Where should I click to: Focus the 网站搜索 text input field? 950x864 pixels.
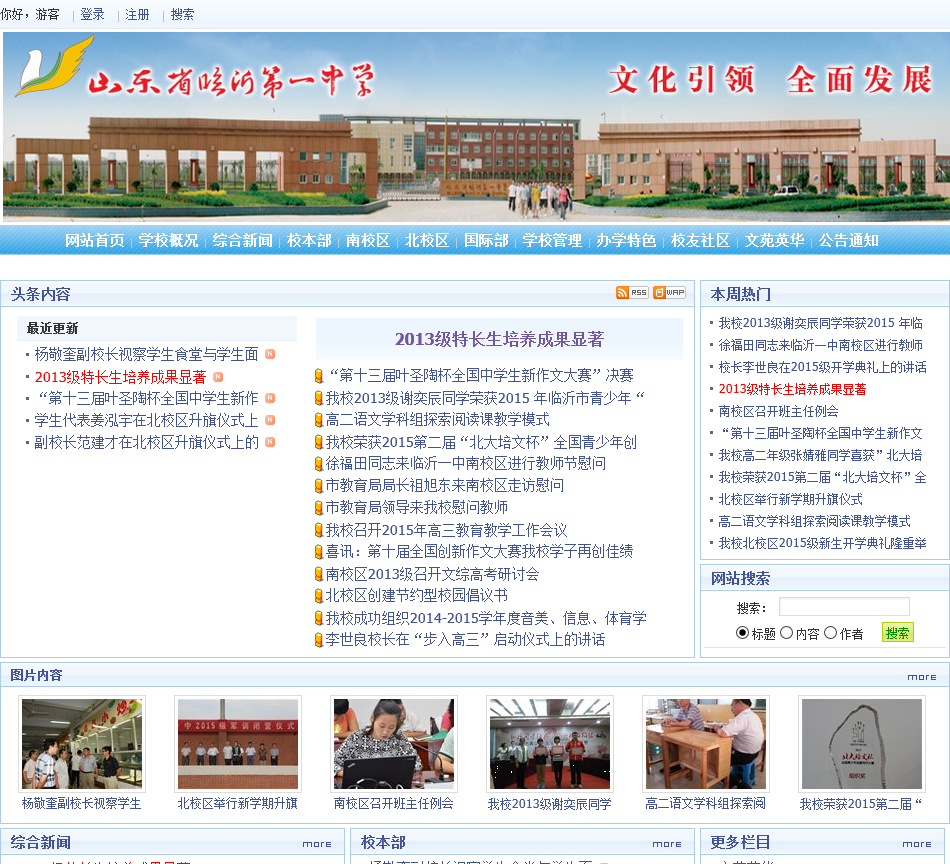[x=844, y=606]
